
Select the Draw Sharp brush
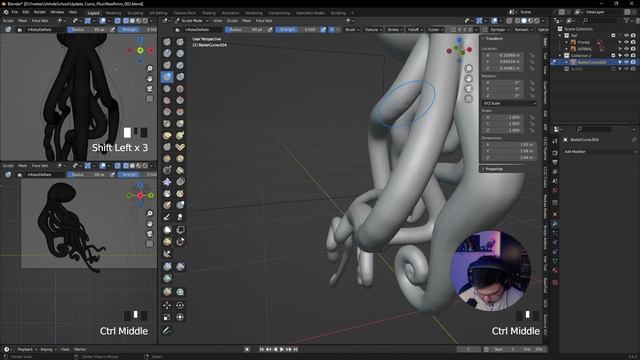click(180, 42)
